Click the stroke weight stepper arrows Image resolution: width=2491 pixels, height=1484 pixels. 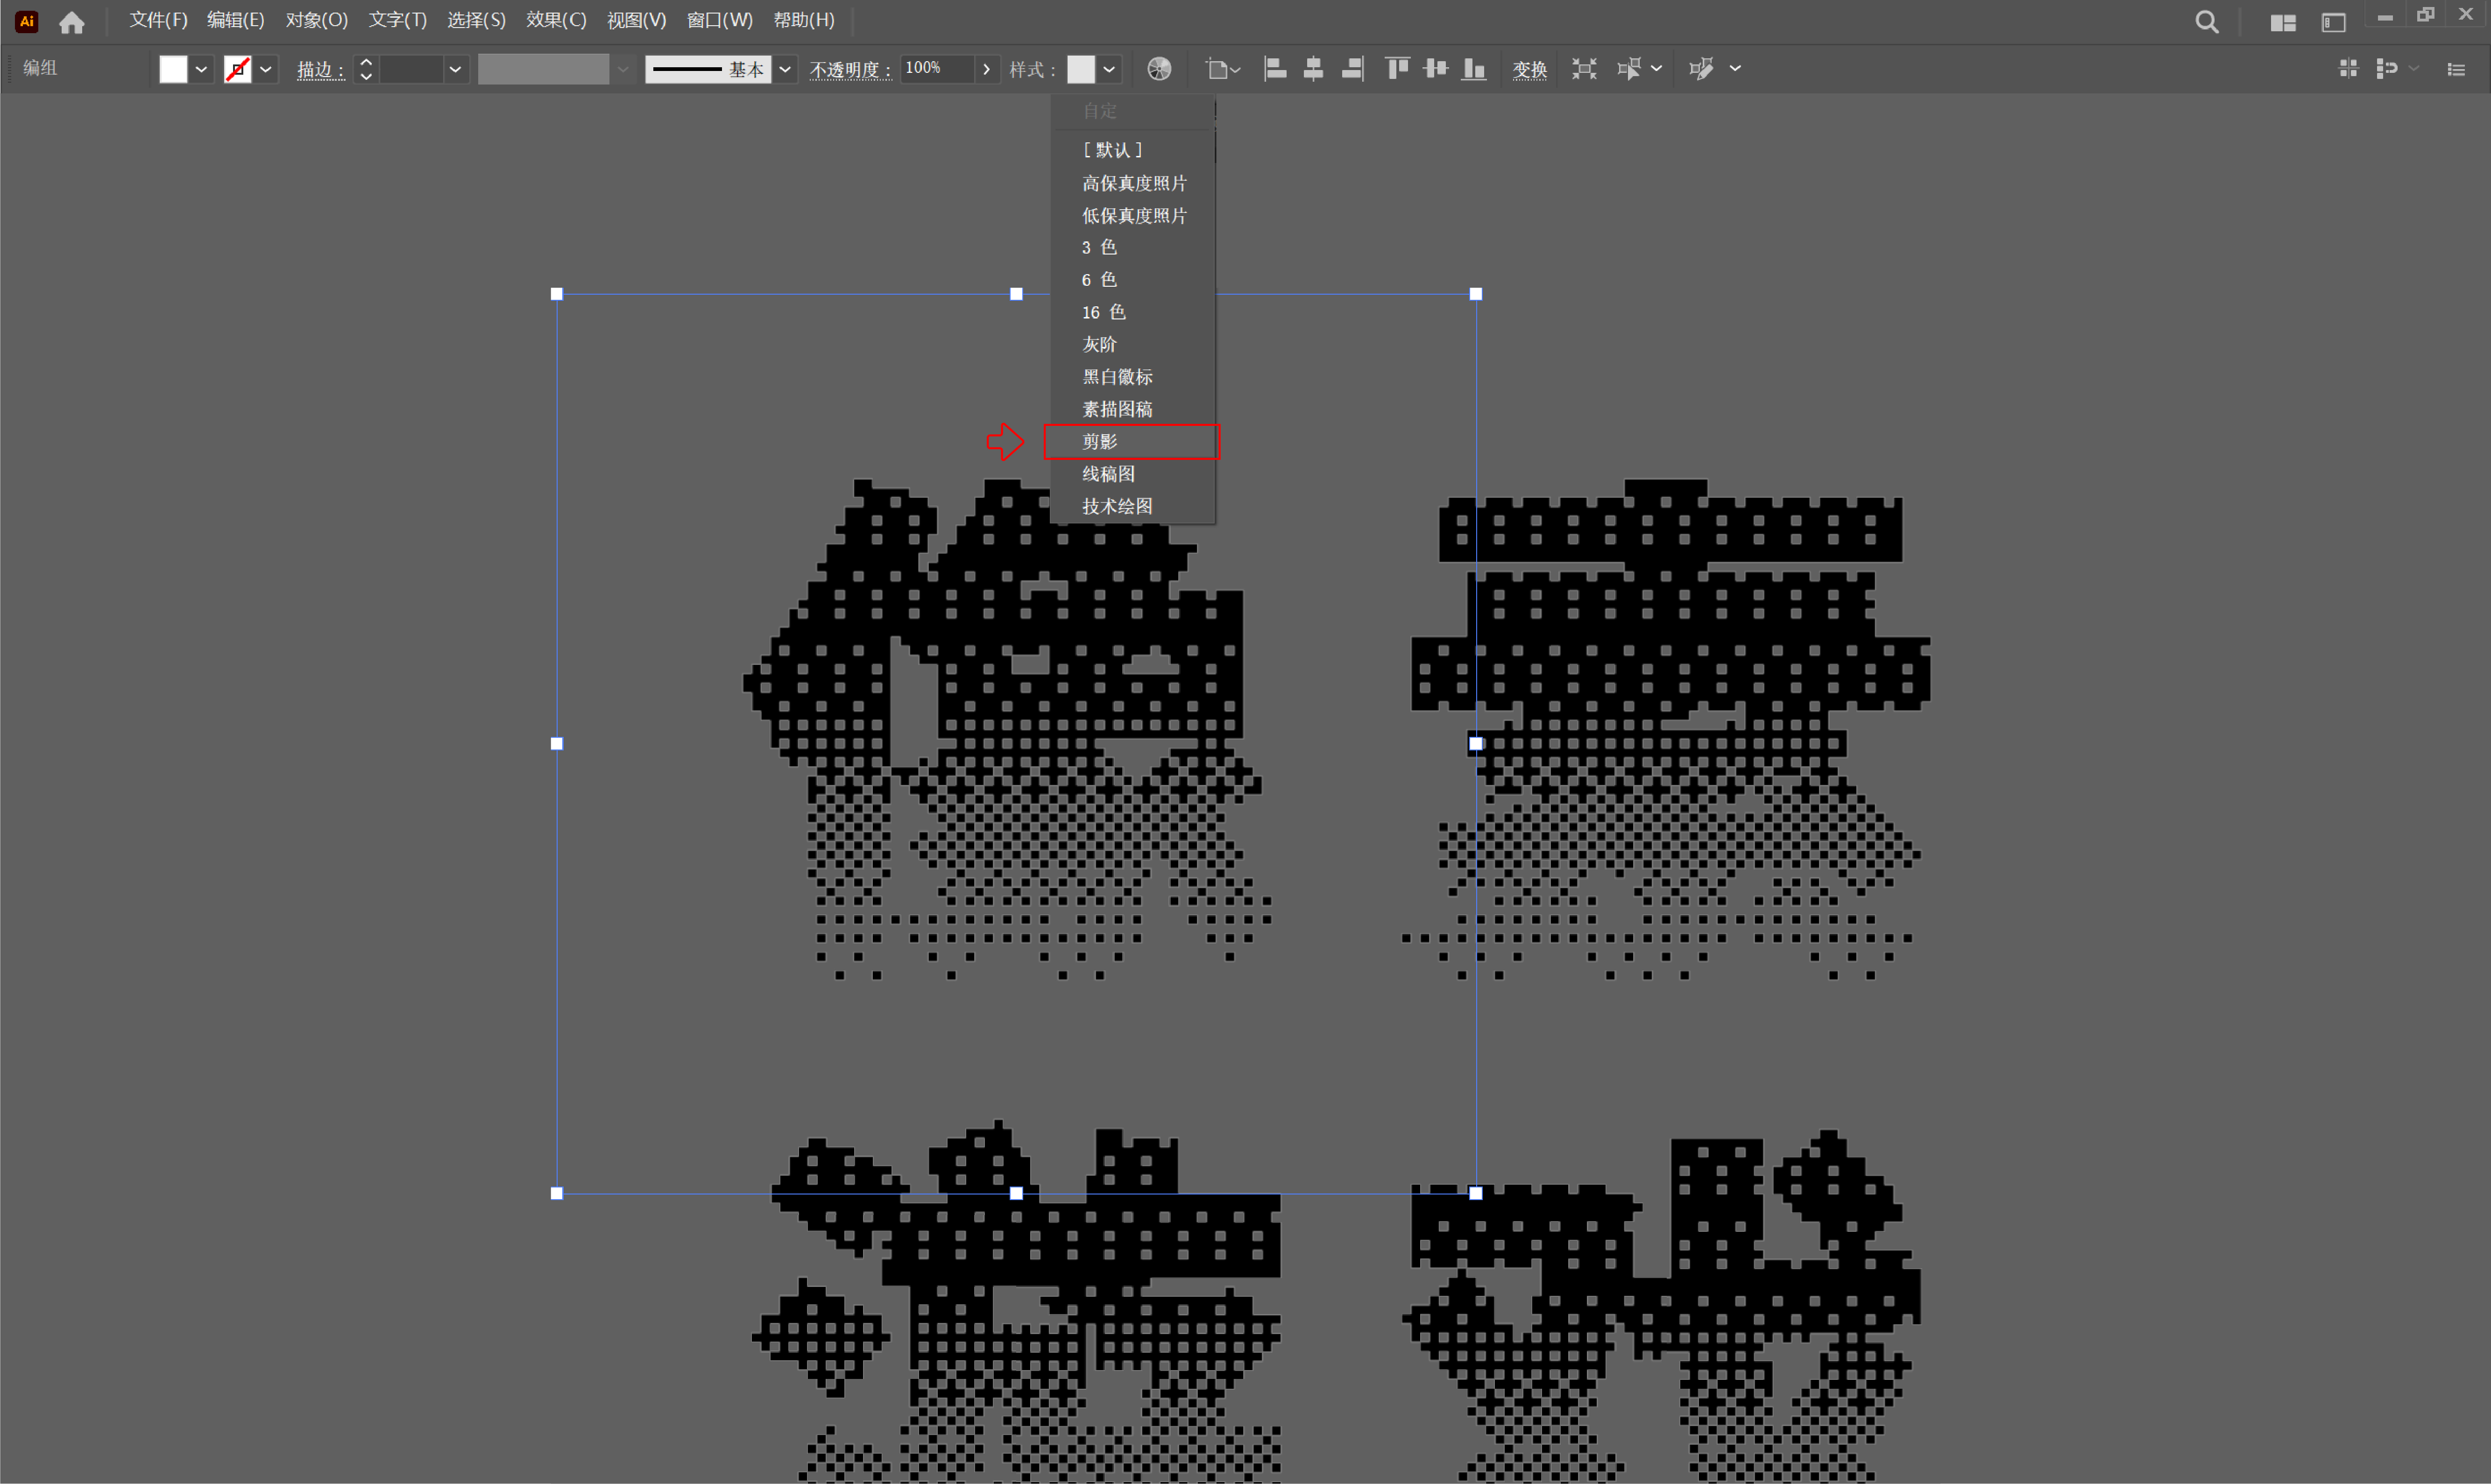[366, 69]
